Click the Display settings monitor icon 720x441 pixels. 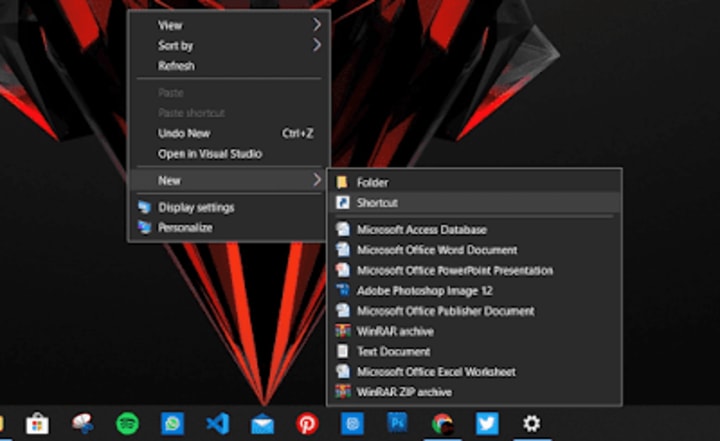tap(145, 207)
